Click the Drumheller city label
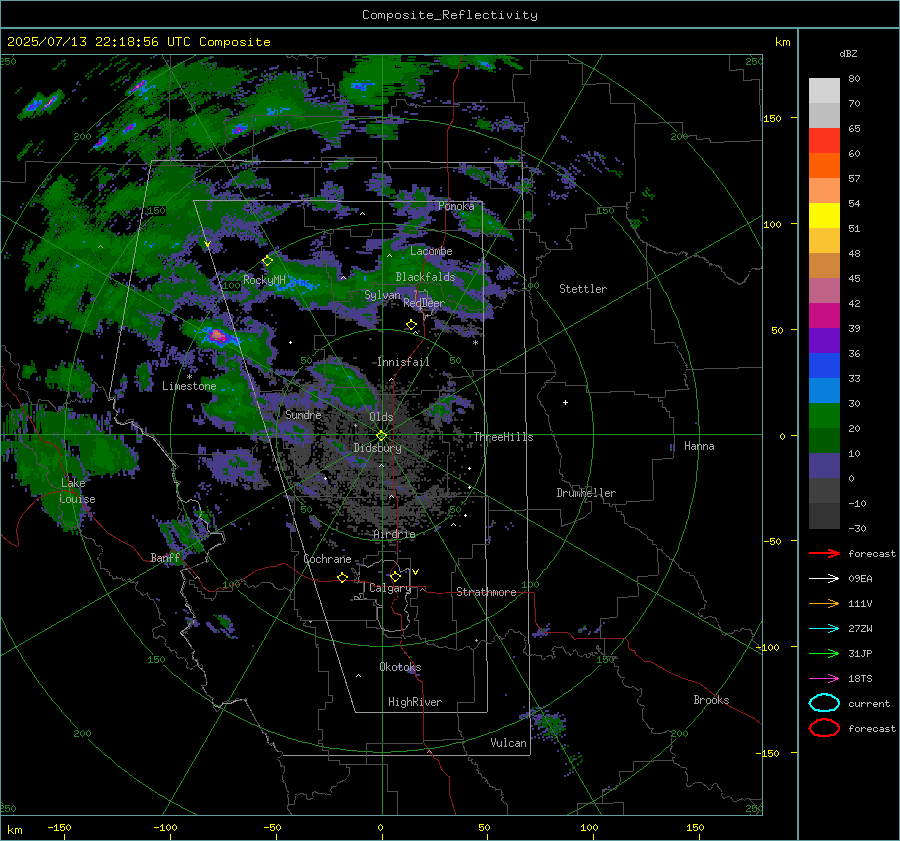Image resolution: width=900 pixels, height=841 pixels. [x=586, y=493]
